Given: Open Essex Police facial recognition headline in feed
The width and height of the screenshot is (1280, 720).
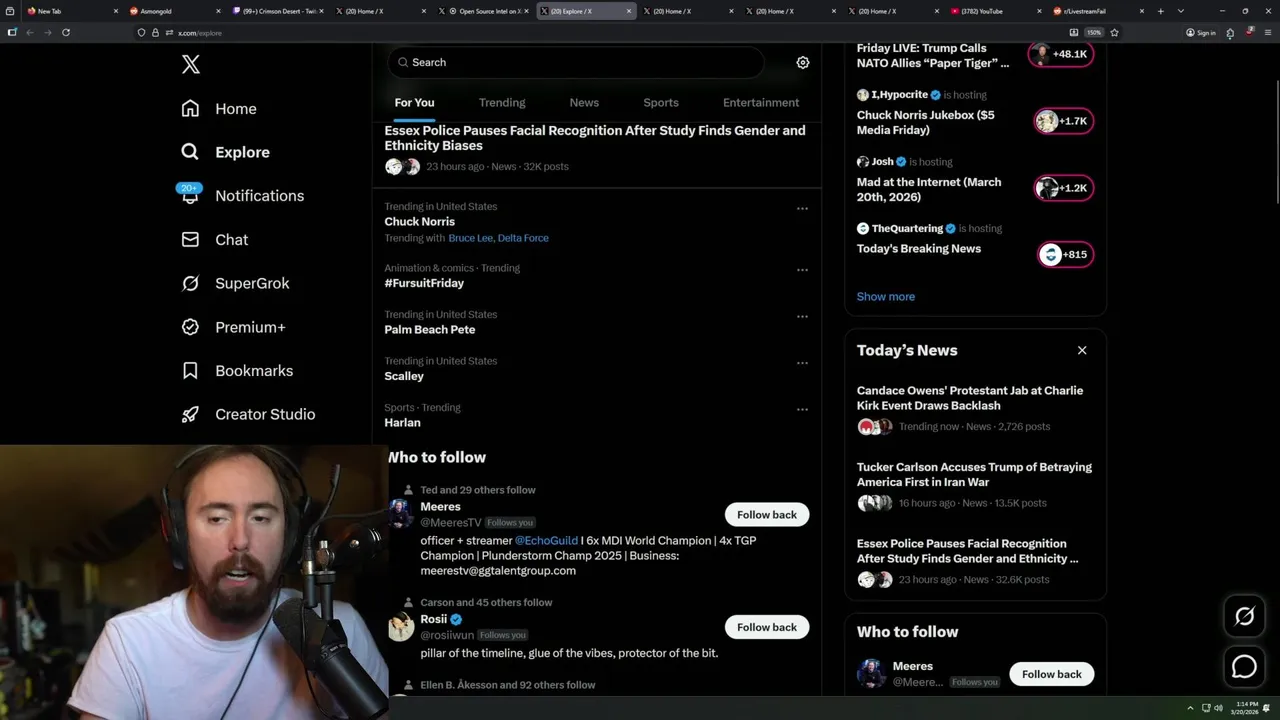Looking at the screenshot, I should [595, 138].
